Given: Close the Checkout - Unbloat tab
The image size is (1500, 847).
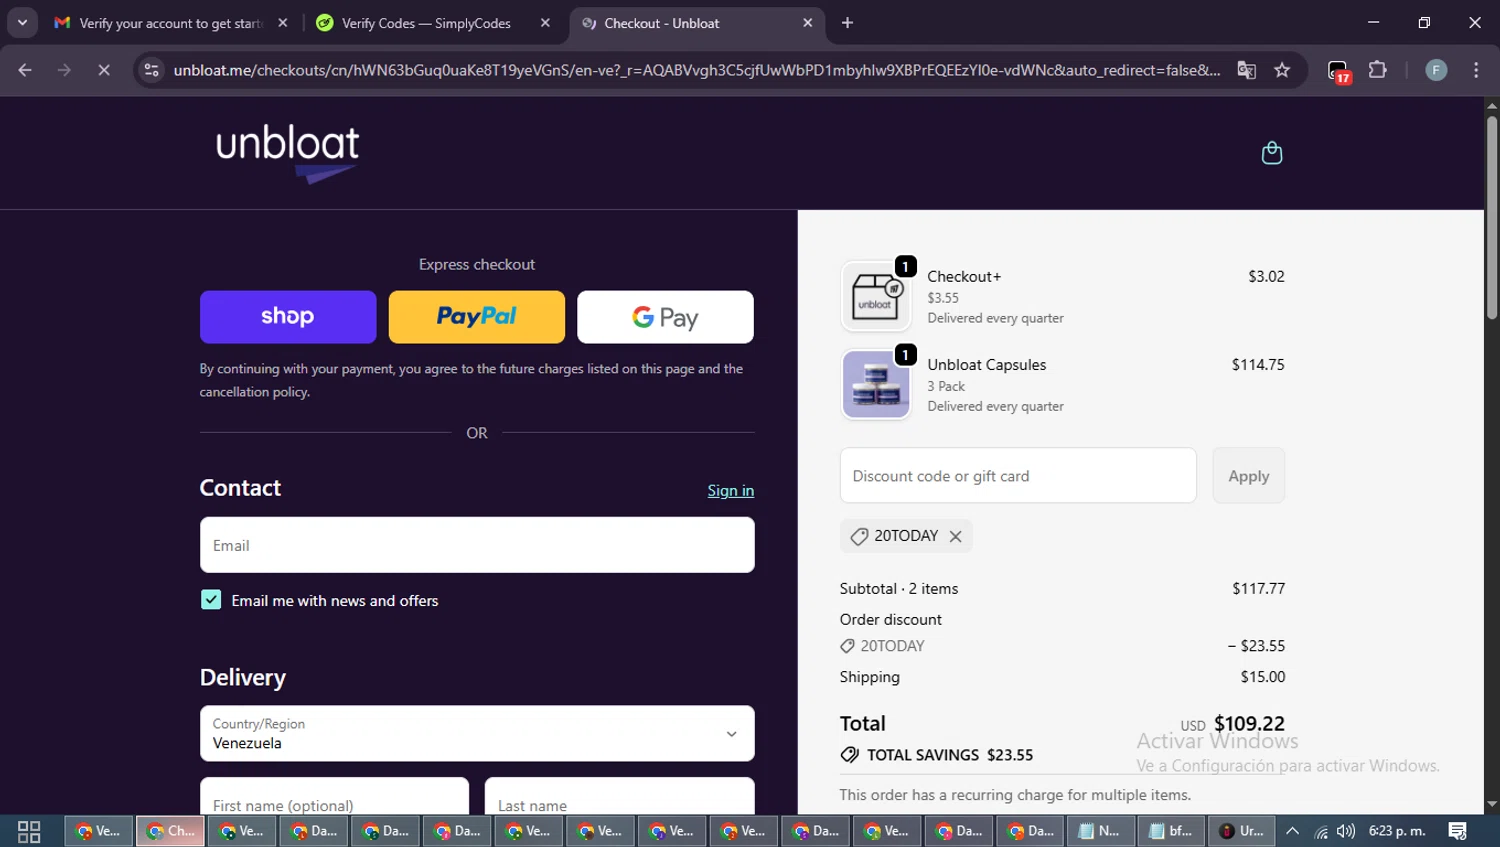Looking at the screenshot, I should point(808,23).
